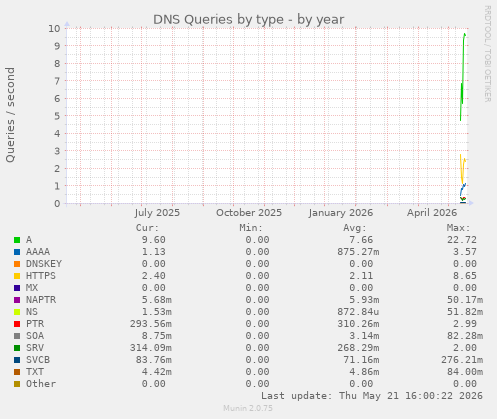Screen dimensions: 497x419
Task: Click the HTTPS current value 2.40
Action: pyautogui.click(x=154, y=276)
